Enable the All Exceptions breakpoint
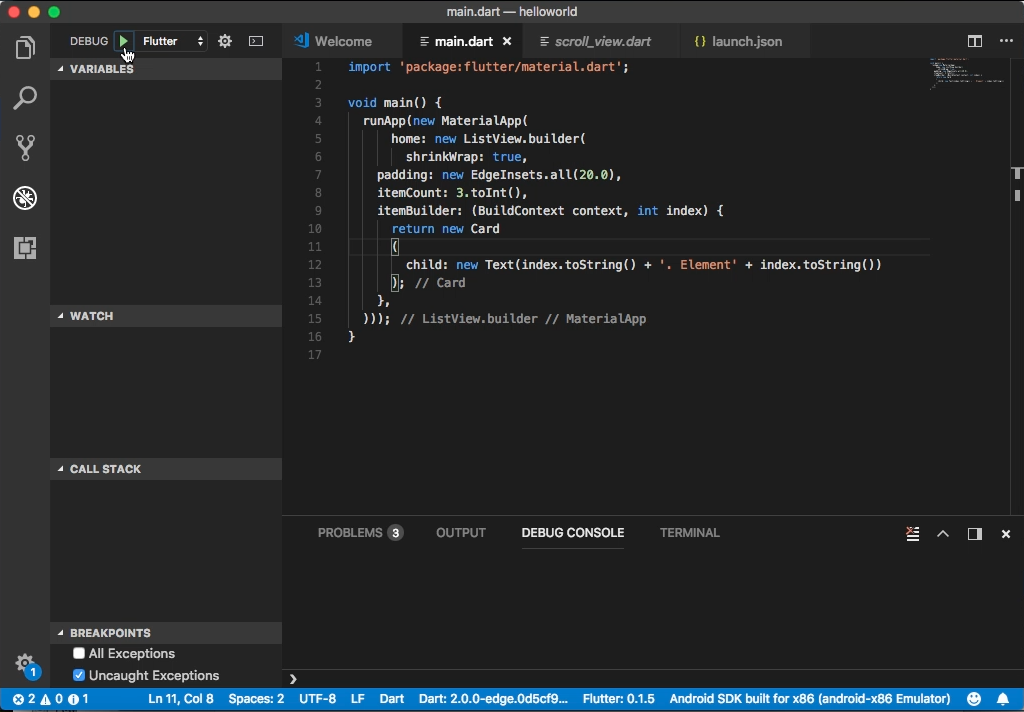 (x=79, y=653)
